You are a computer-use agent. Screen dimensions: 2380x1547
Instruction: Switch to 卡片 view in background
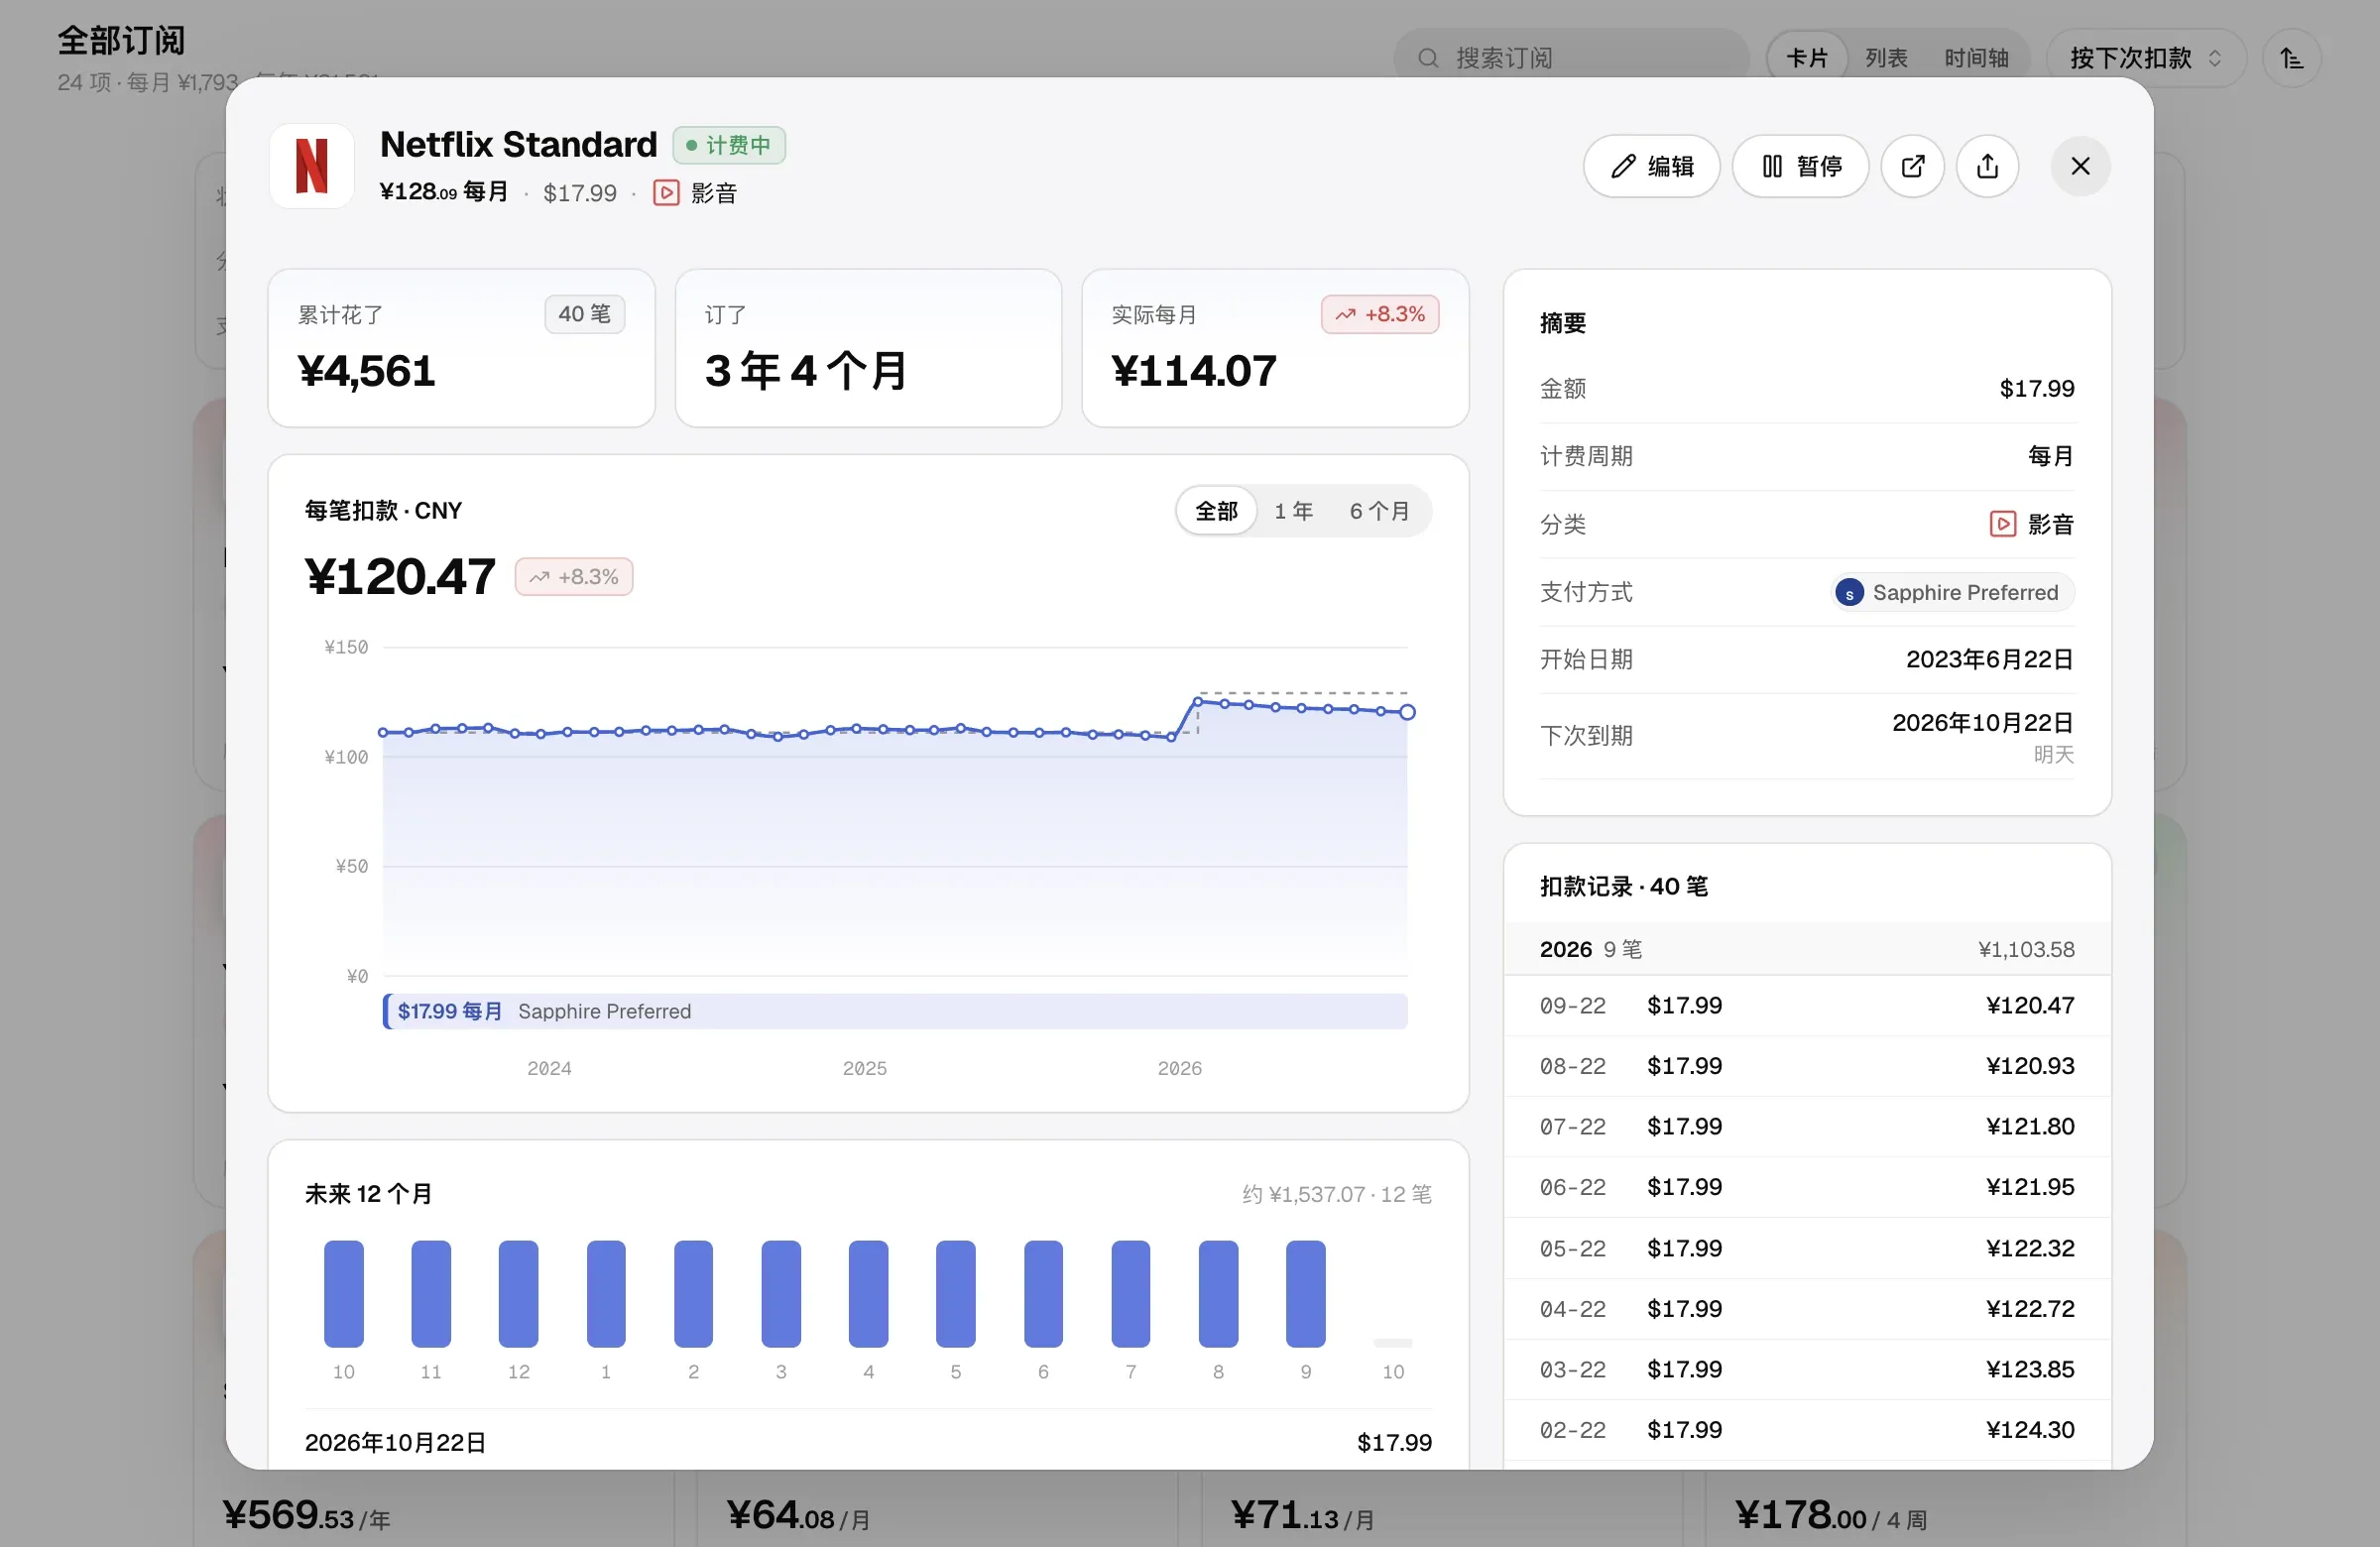pyautogui.click(x=1807, y=58)
